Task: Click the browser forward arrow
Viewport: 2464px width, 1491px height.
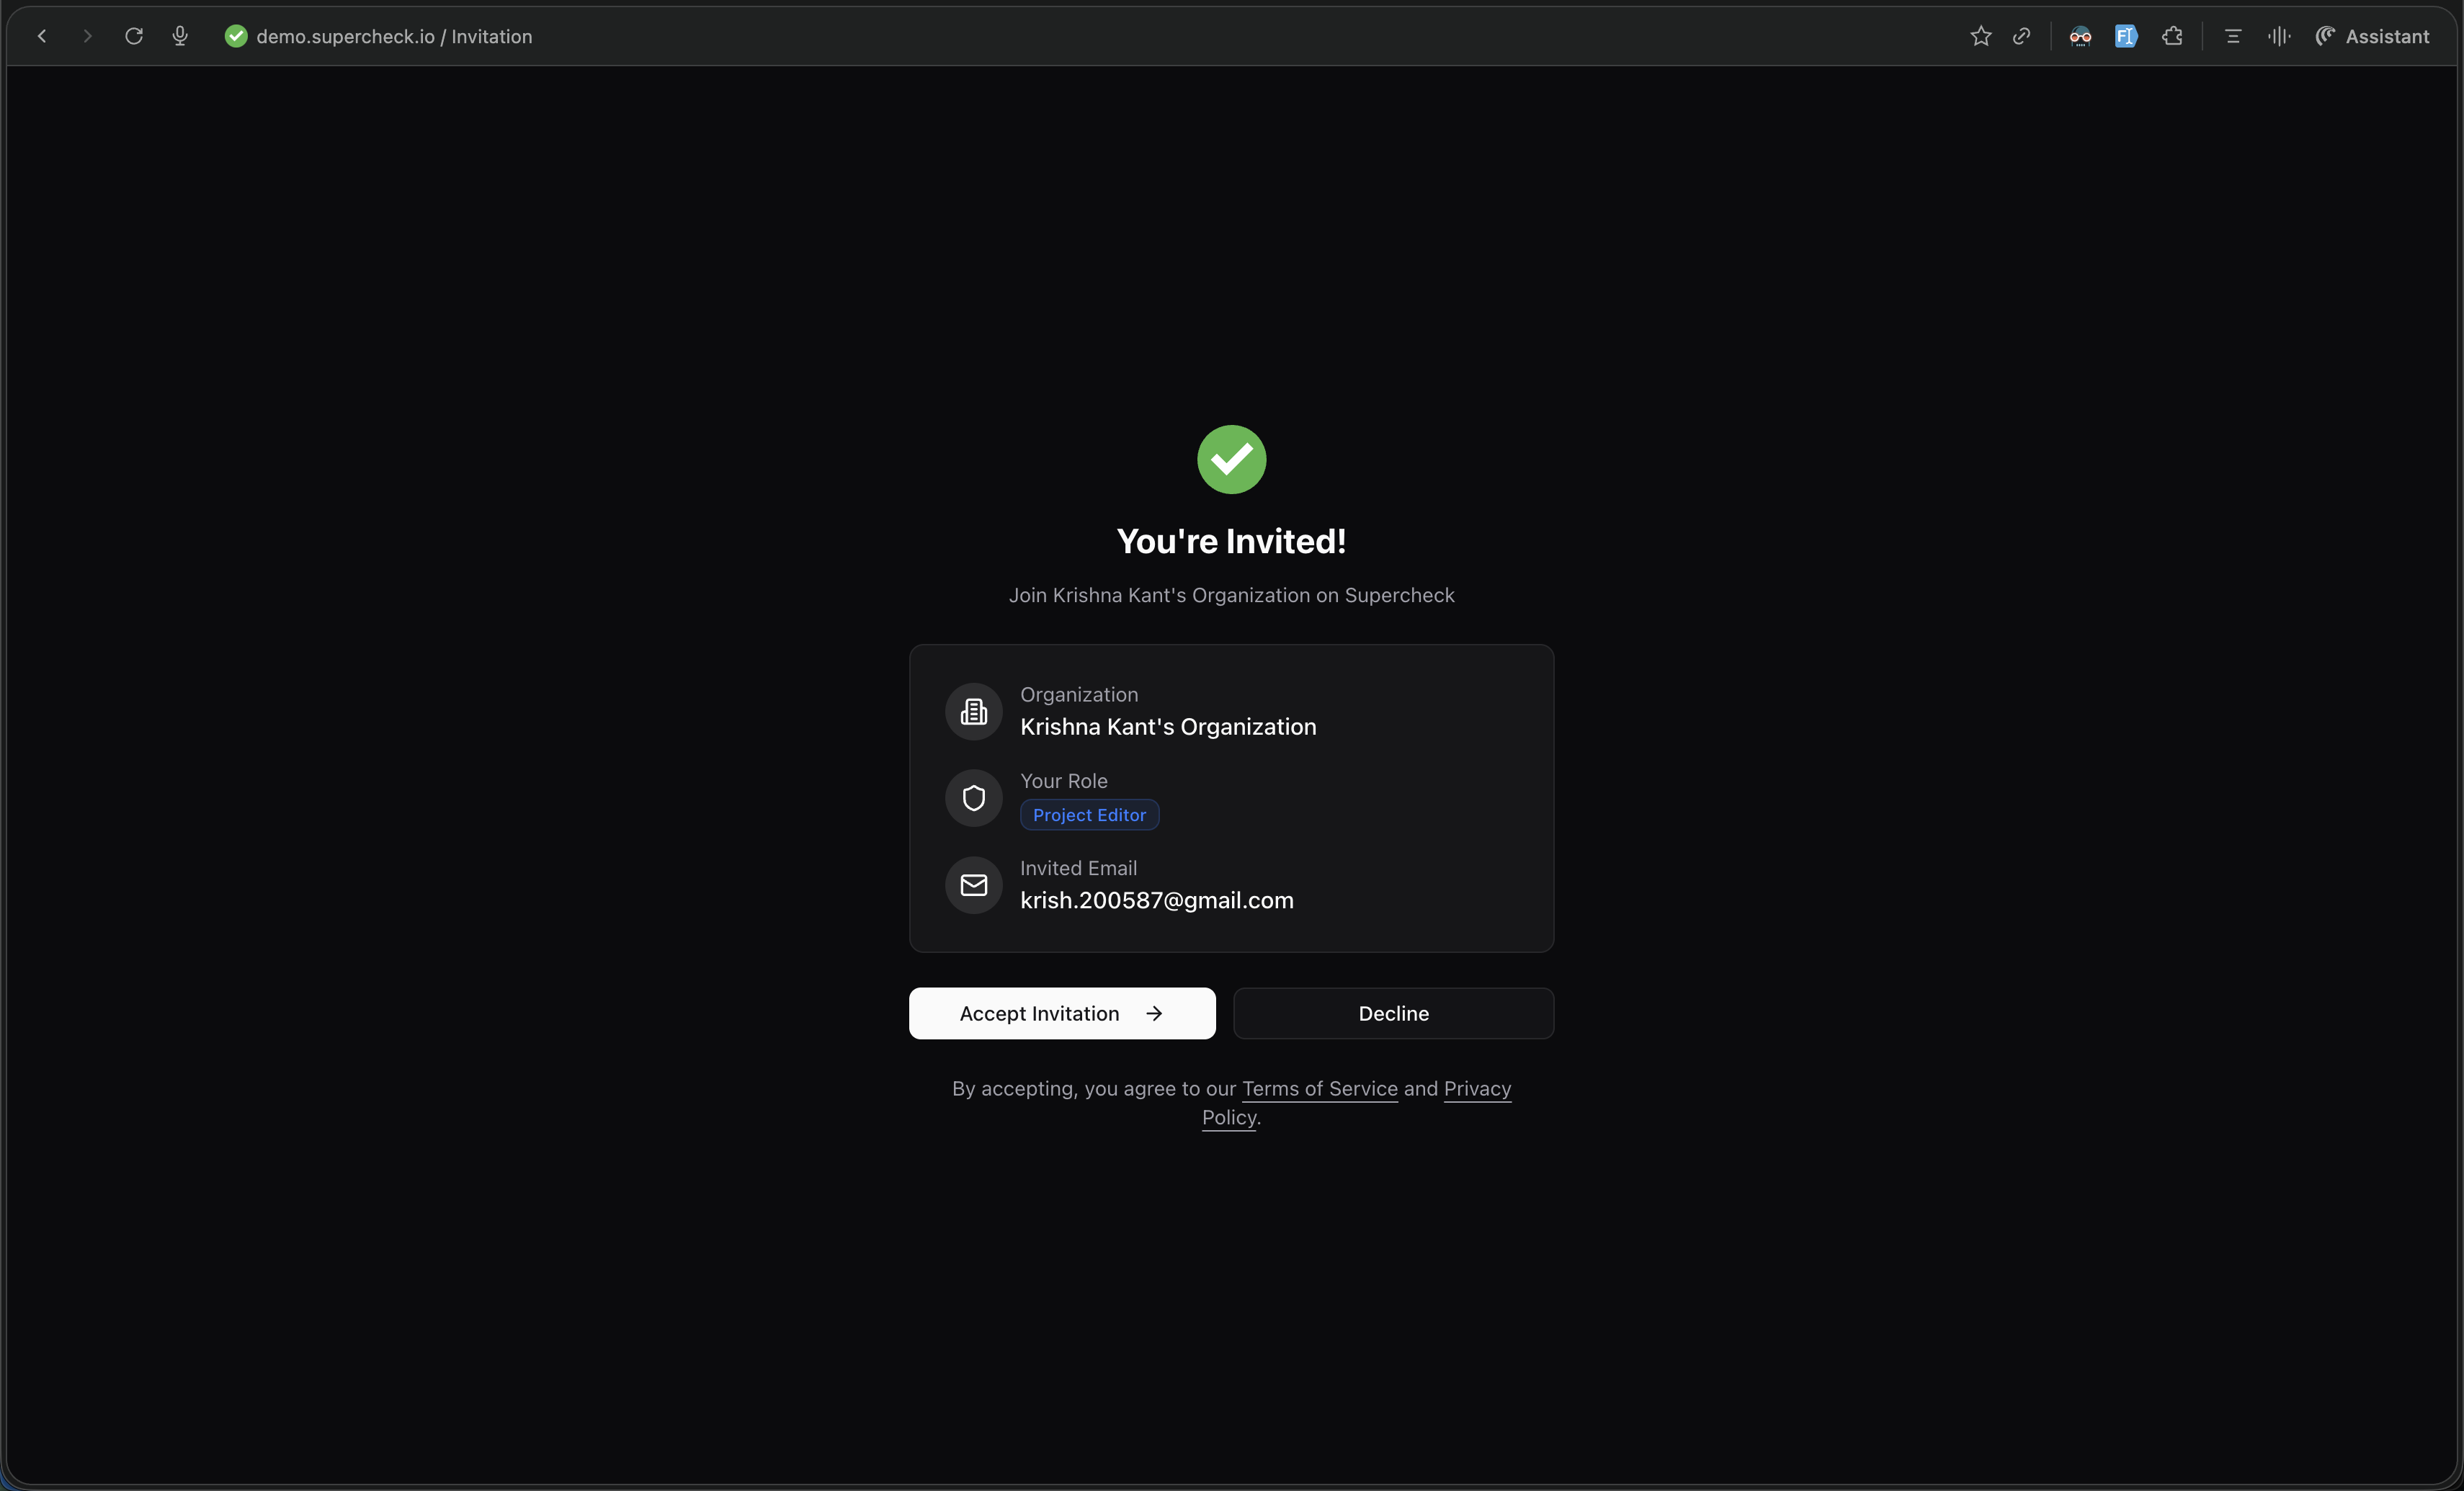Action: tap(88, 36)
